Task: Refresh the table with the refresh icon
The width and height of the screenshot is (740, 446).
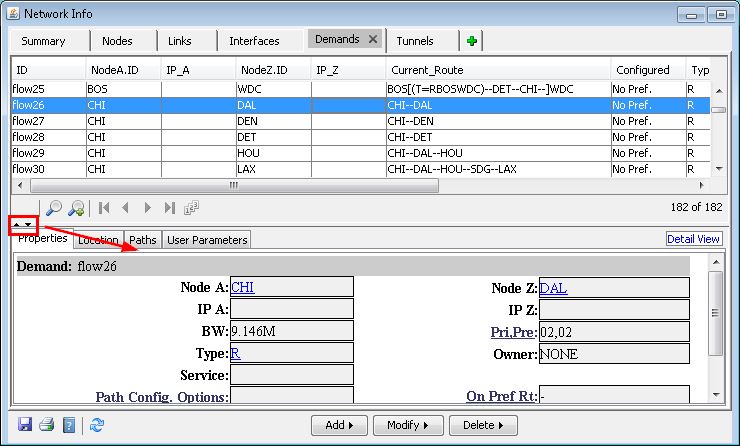Action: click(x=97, y=425)
